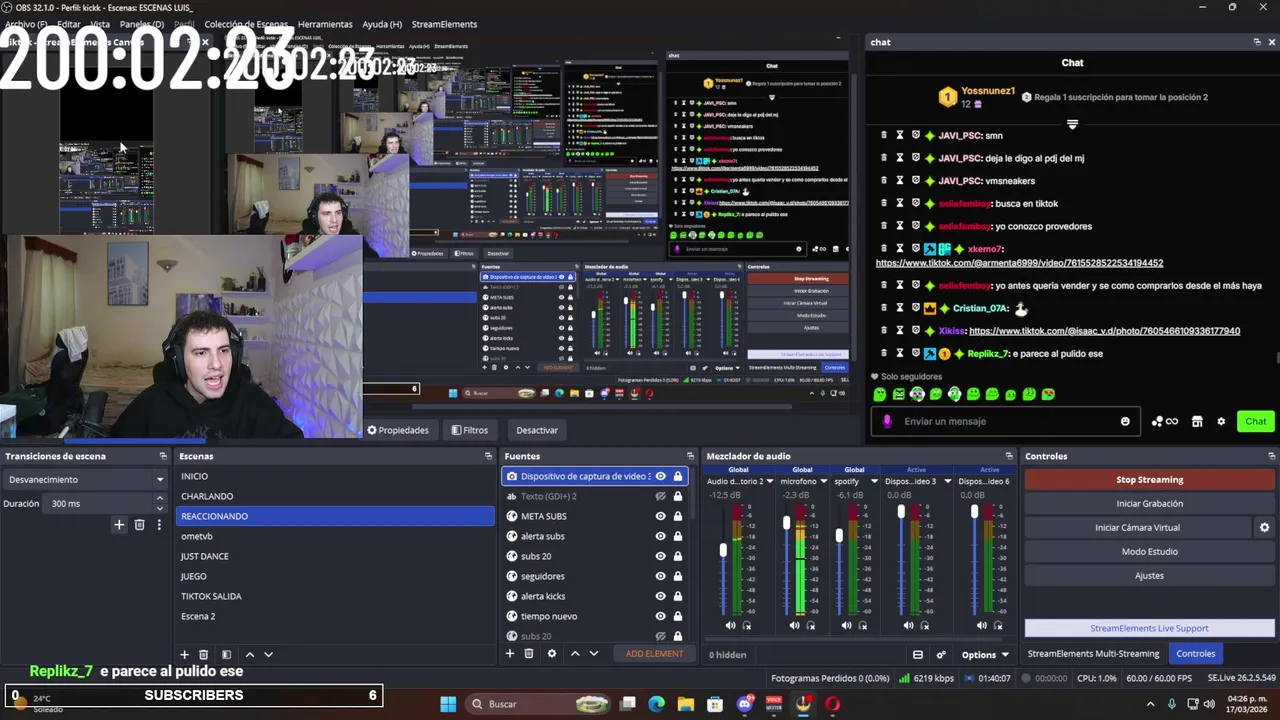Add a transition with the plus icon
This screenshot has height=720, width=1280.
coord(119,524)
